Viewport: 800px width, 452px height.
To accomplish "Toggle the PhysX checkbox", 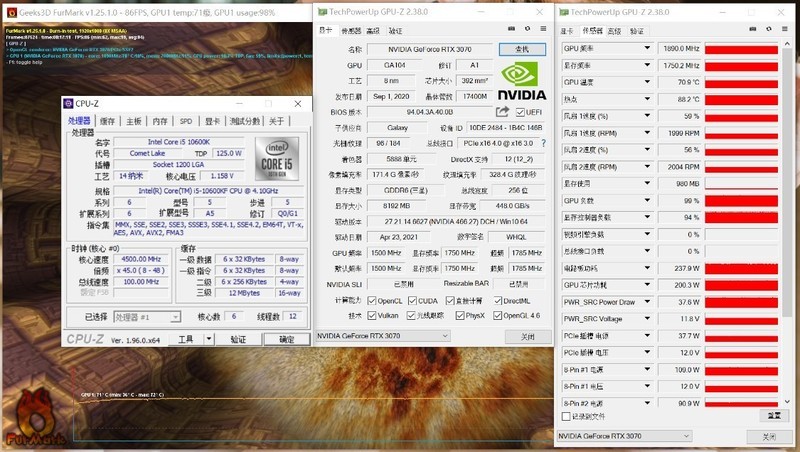I will [460, 316].
